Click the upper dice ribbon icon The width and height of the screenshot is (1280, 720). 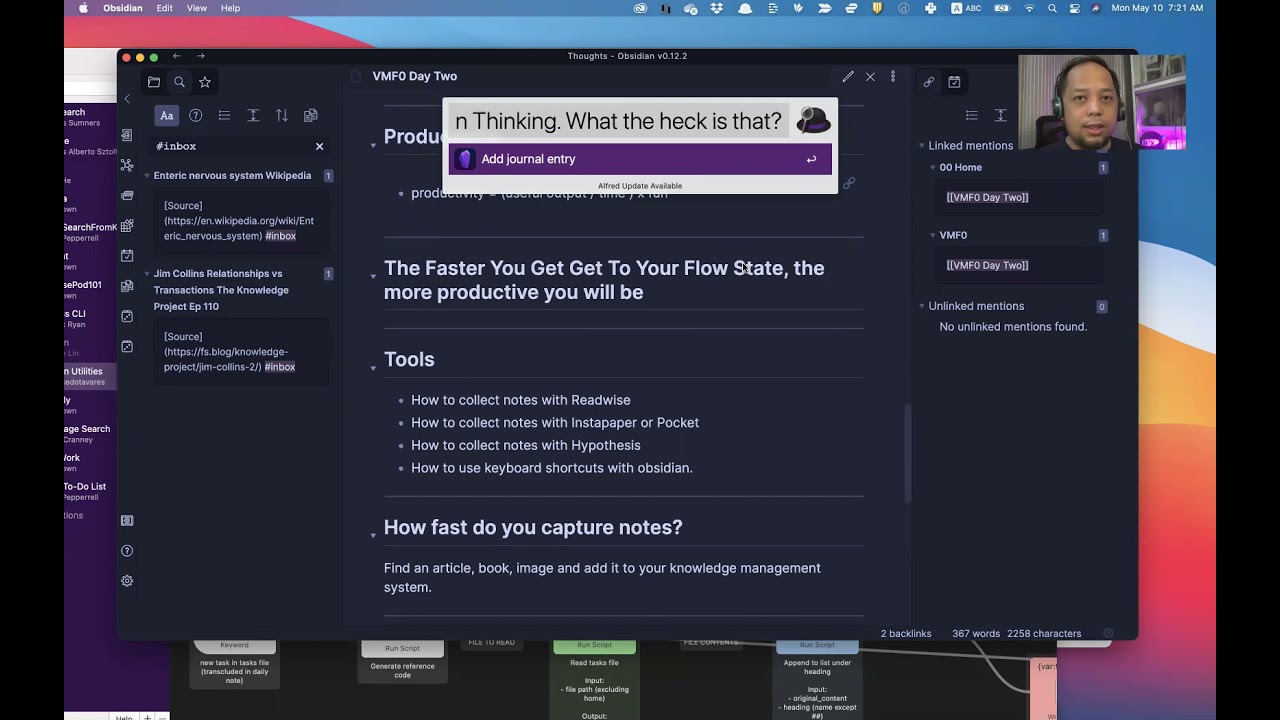tap(127, 316)
